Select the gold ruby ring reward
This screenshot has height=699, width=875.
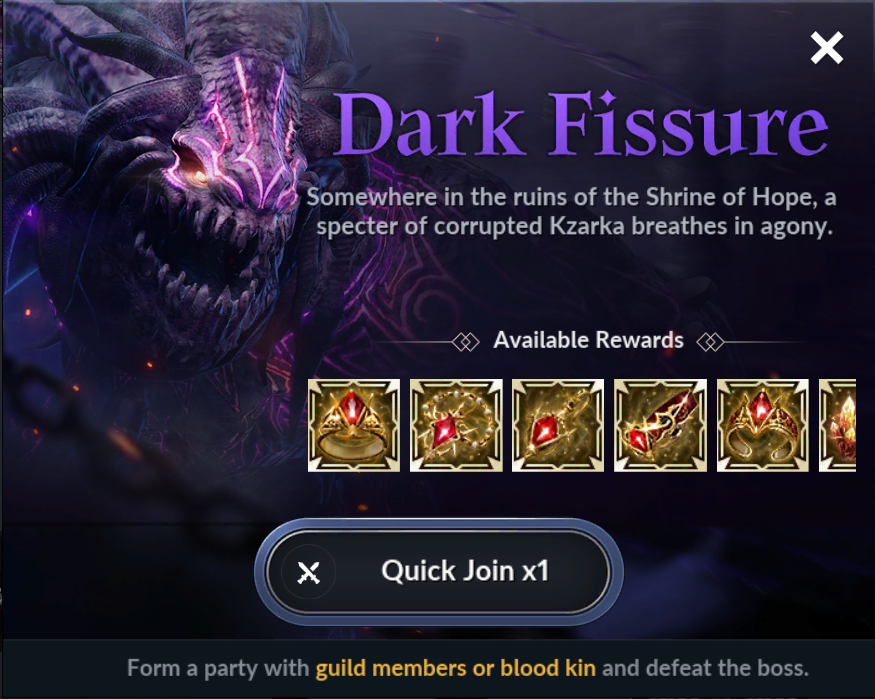pyautogui.click(x=354, y=425)
